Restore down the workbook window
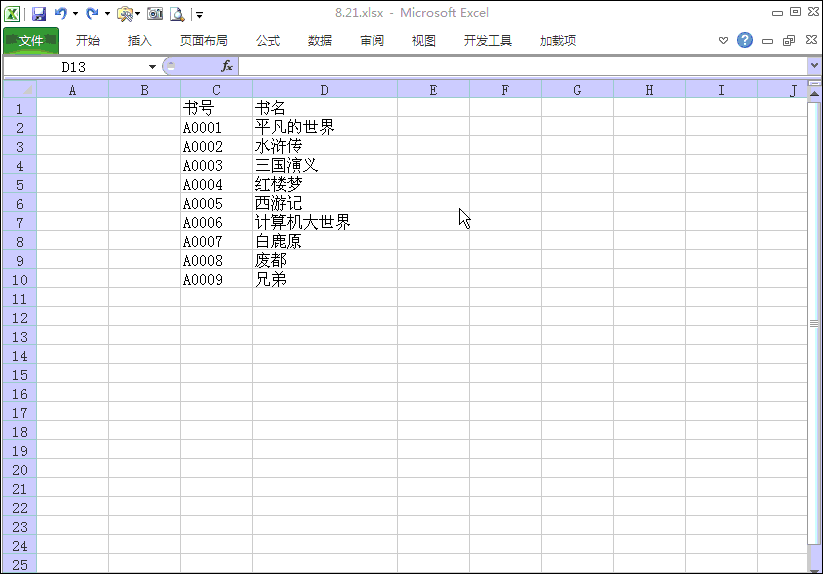This screenshot has height=574, width=823. pos(789,40)
